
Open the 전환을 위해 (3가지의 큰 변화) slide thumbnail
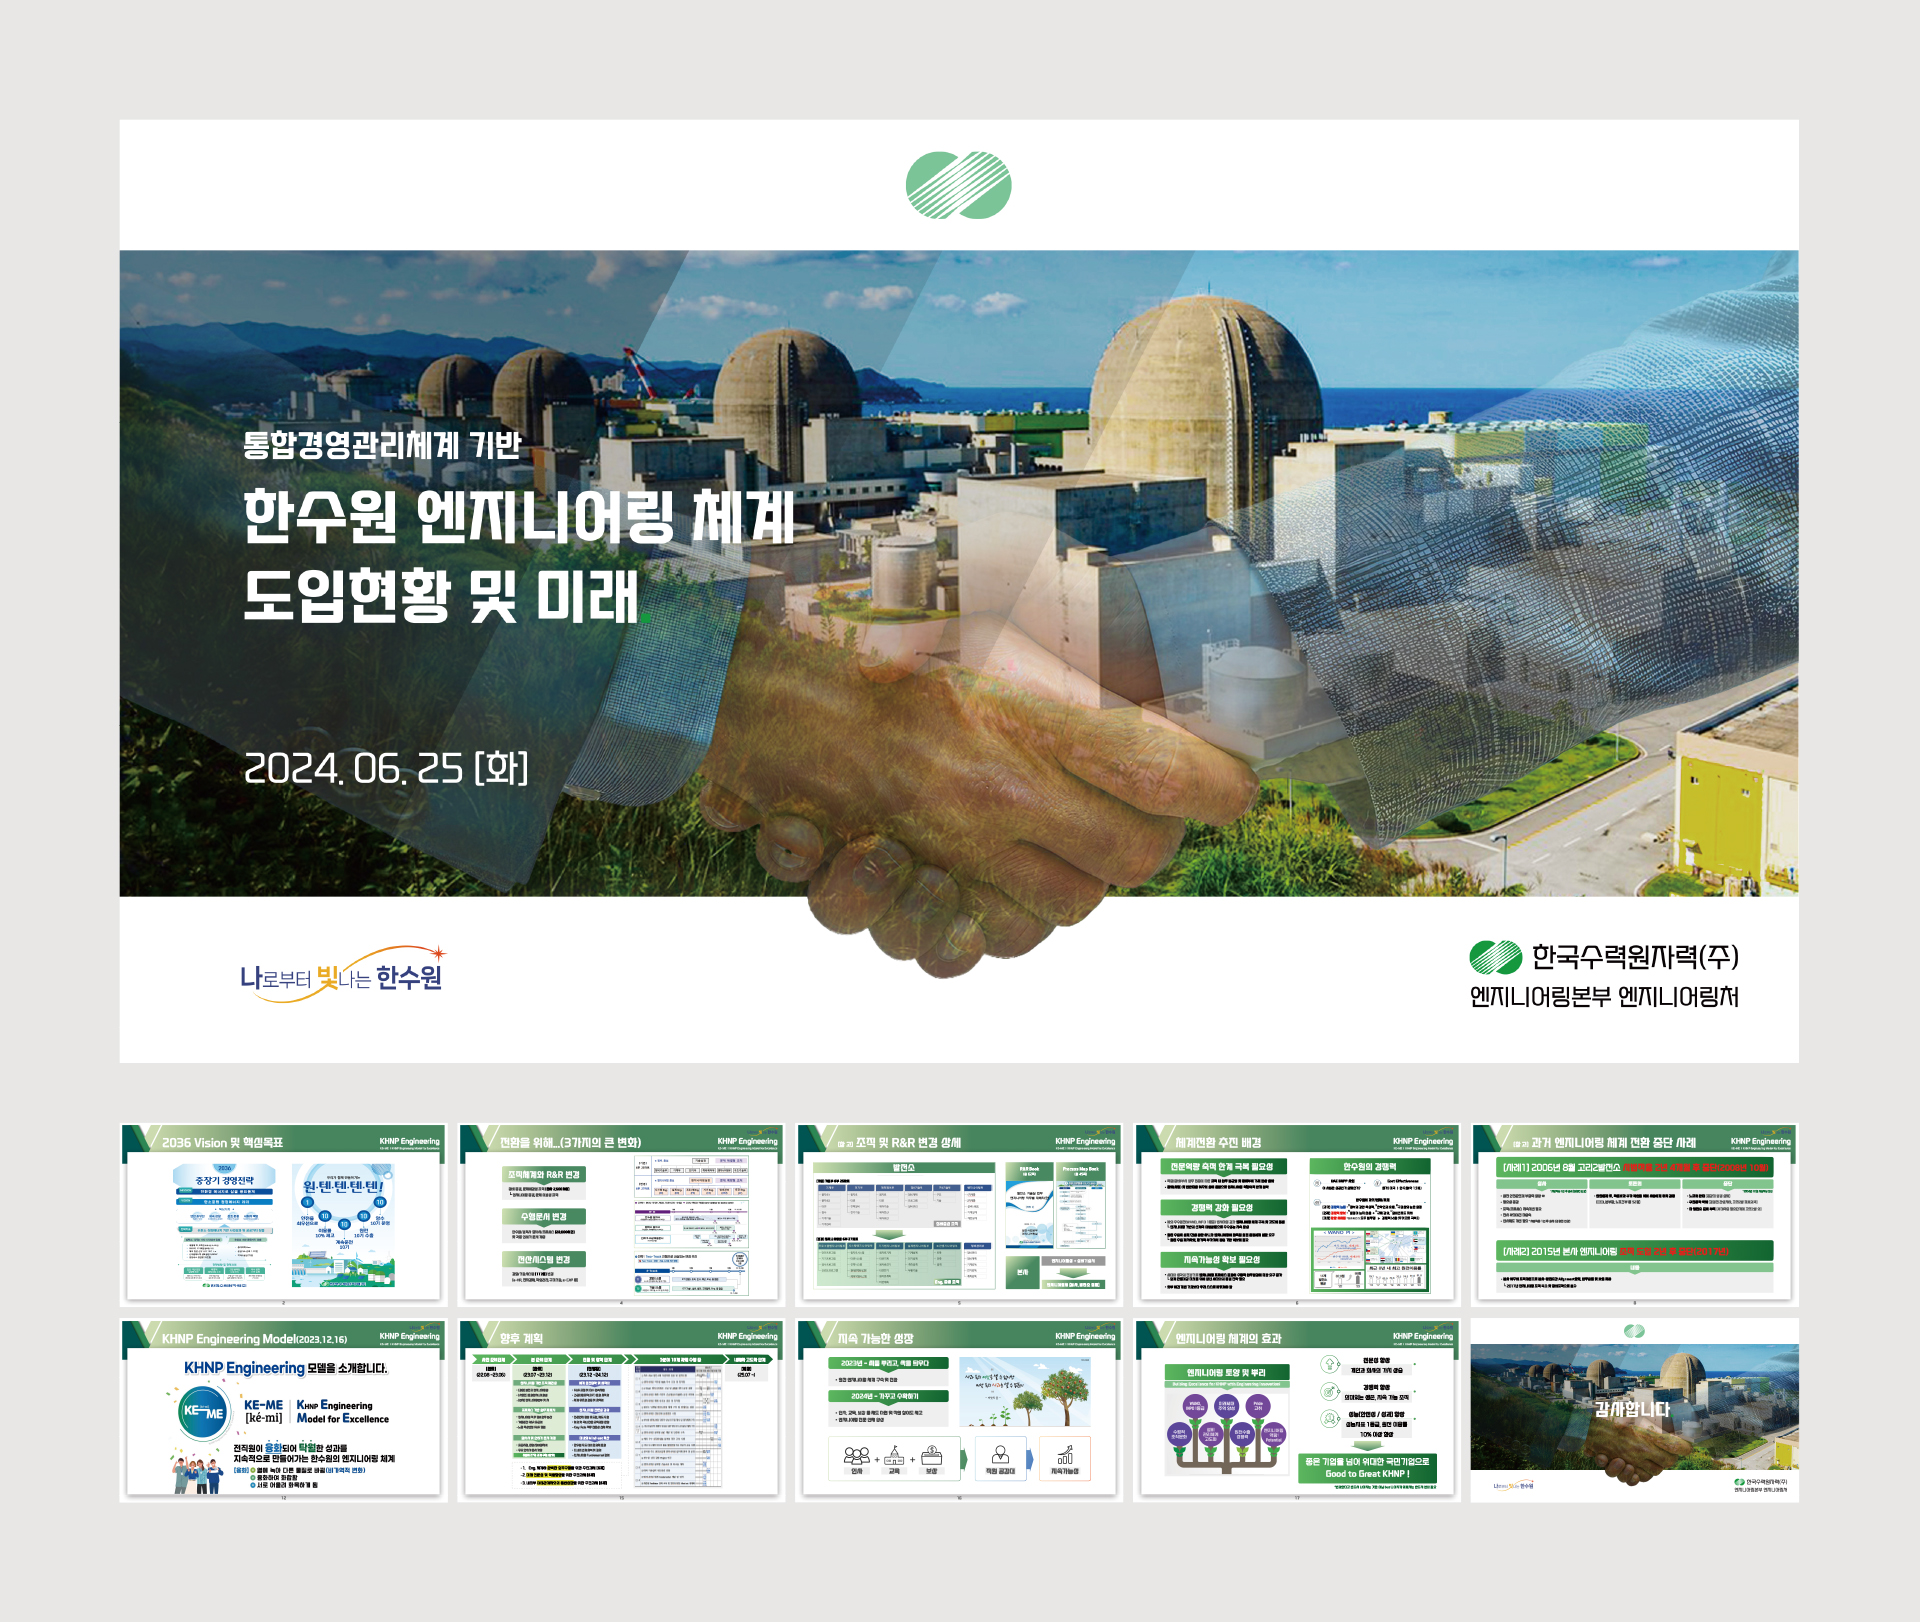pyautogui.click(x=620, y=1214)
